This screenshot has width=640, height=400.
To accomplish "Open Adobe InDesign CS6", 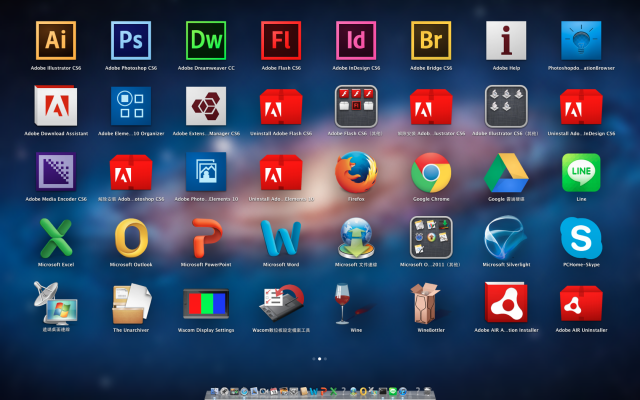I will [356, 40].
